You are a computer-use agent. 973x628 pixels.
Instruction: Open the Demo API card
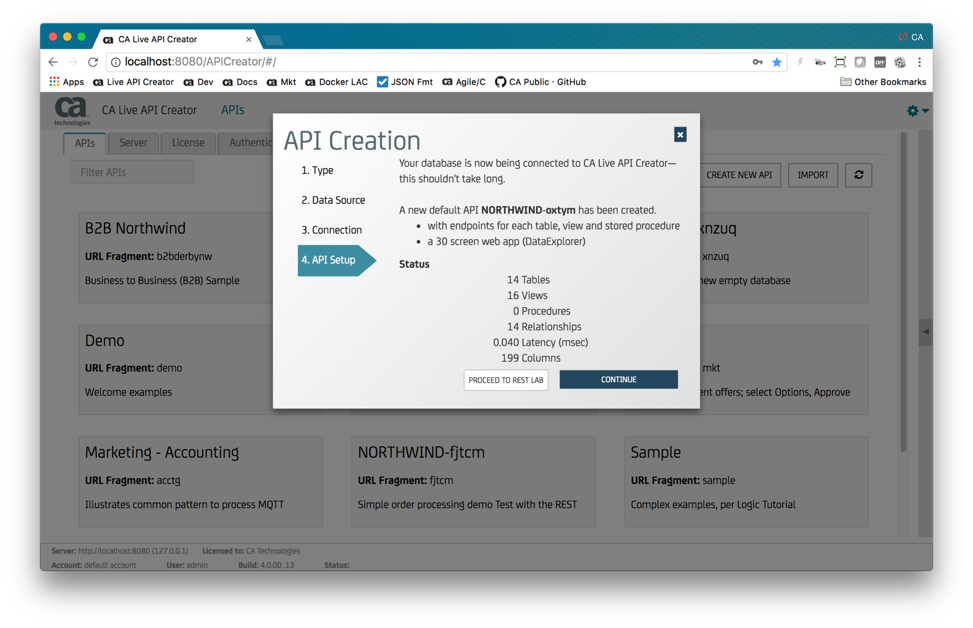point(176,369)
